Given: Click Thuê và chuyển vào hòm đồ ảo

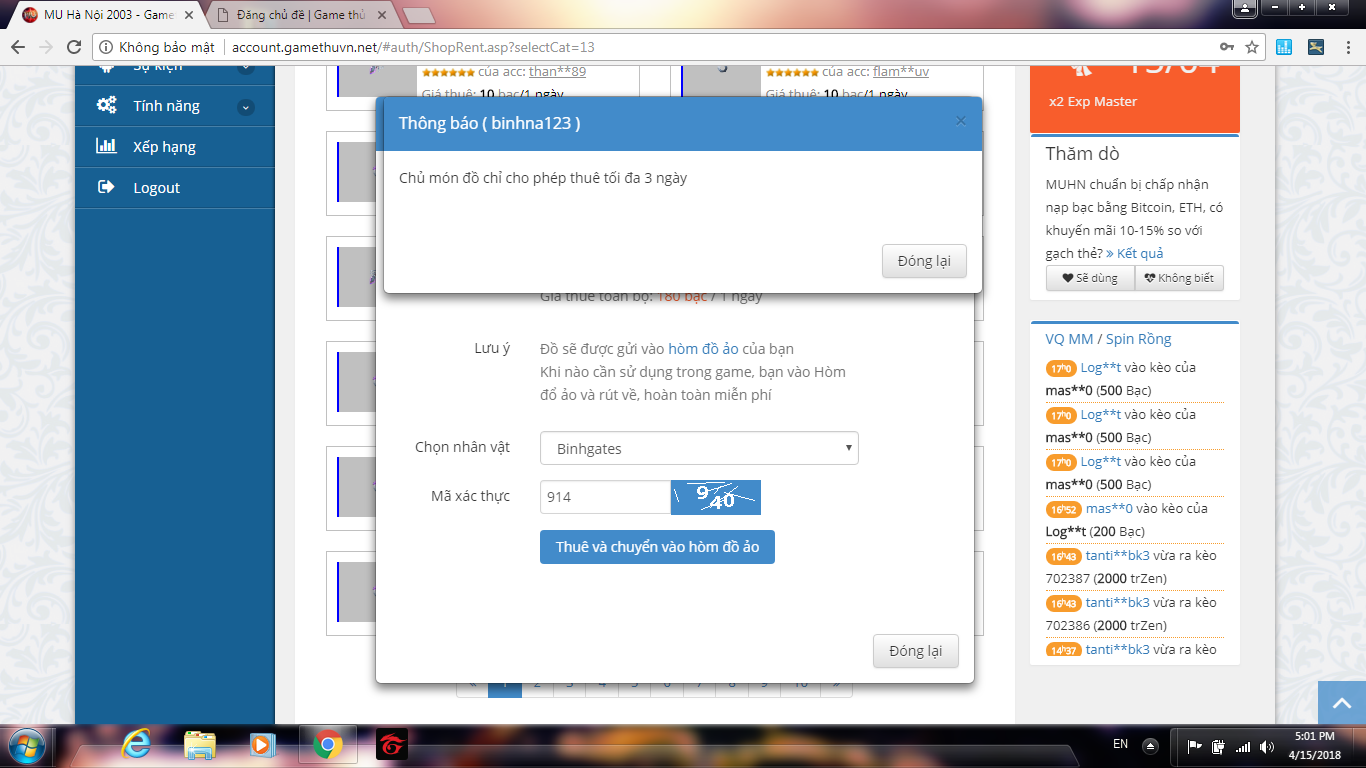Looking at the screenshot, I should click(x=657, y=547).
